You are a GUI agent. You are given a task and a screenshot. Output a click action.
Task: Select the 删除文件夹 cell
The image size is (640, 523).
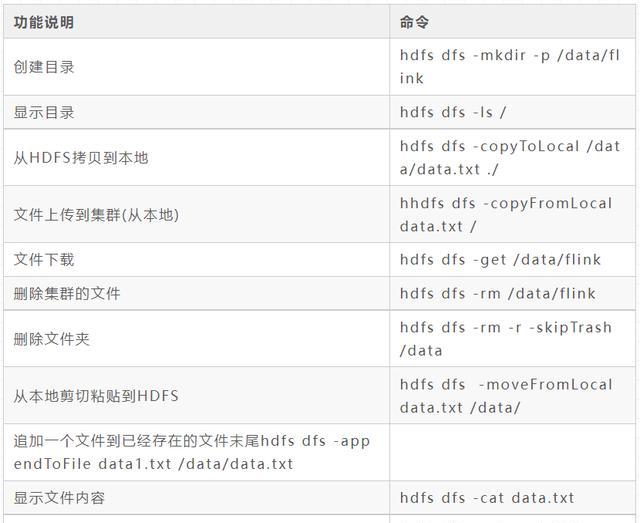[52, 339]
